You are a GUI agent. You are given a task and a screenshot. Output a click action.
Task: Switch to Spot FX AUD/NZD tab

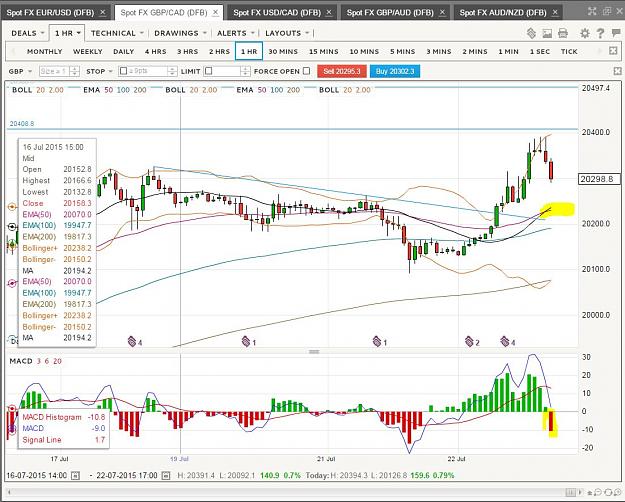tap(503, 12)
